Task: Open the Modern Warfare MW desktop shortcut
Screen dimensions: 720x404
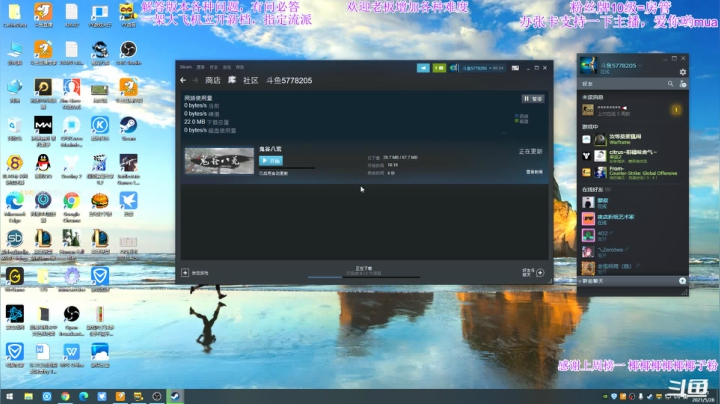Action: (43, 131)
